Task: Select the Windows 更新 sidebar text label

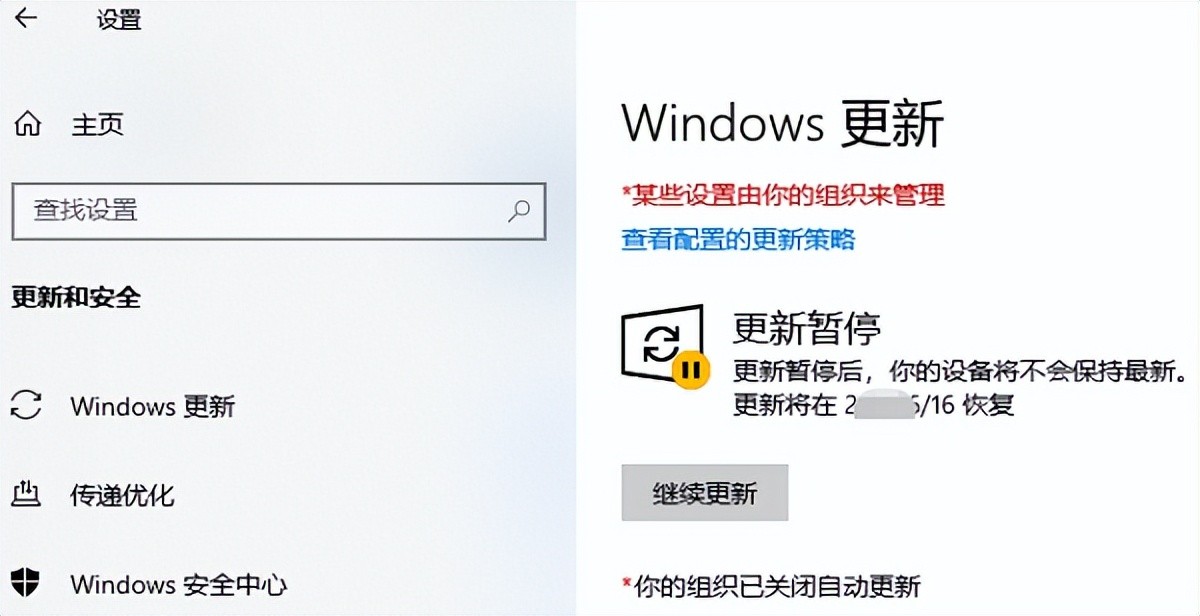Action: point(153,407)
